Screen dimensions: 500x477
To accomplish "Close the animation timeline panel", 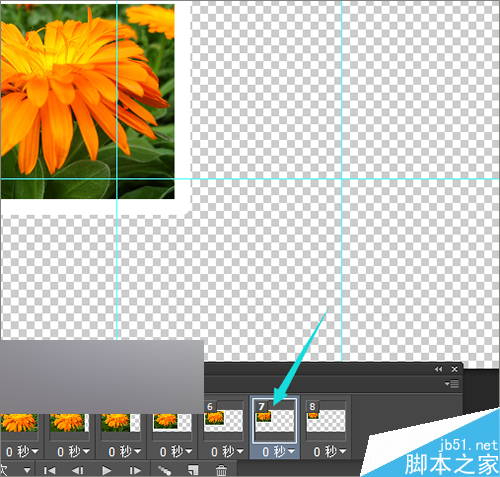I will pos(454,369).
